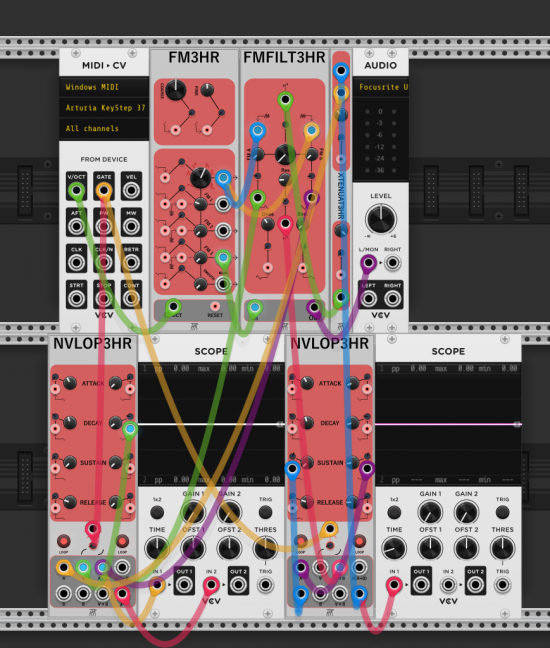Toggle right LOOP button on left NVLOP3HR
The width and height of the screenshot is (550, 648).
[122, 541]
